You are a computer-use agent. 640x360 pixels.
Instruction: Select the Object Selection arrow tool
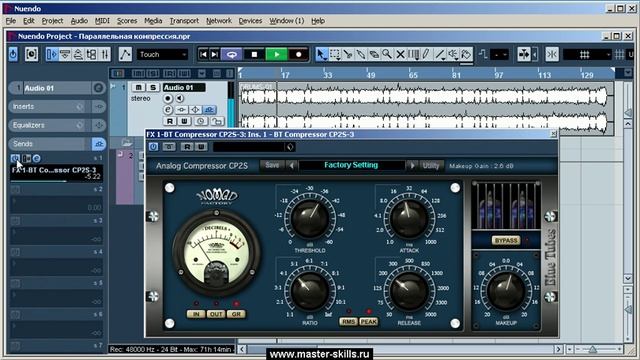click(x=322, y=54)
